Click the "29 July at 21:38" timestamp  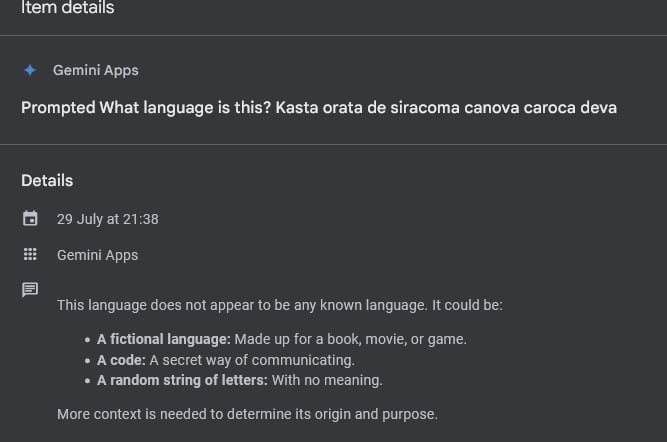[x=108, y=219]
